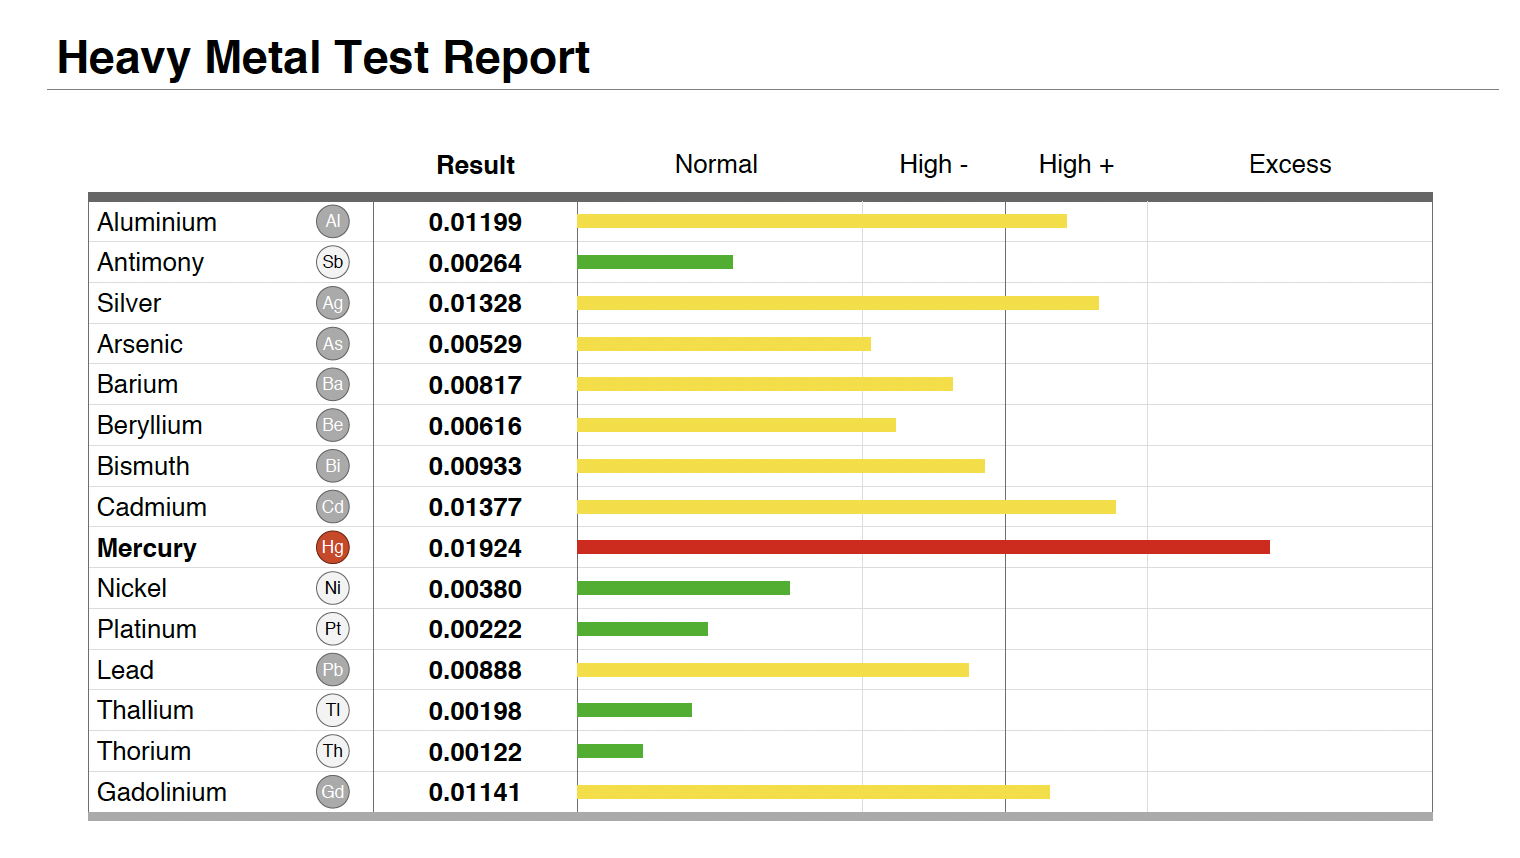This screenshot has height=858, width=1520.
Task: Click the Al element symbol icon
Action: (x=333, y=221)
